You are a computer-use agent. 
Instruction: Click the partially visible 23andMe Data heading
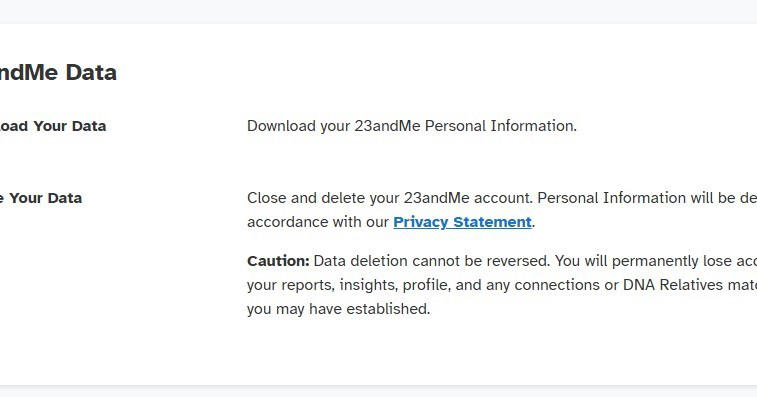click(x=58, y=72)
